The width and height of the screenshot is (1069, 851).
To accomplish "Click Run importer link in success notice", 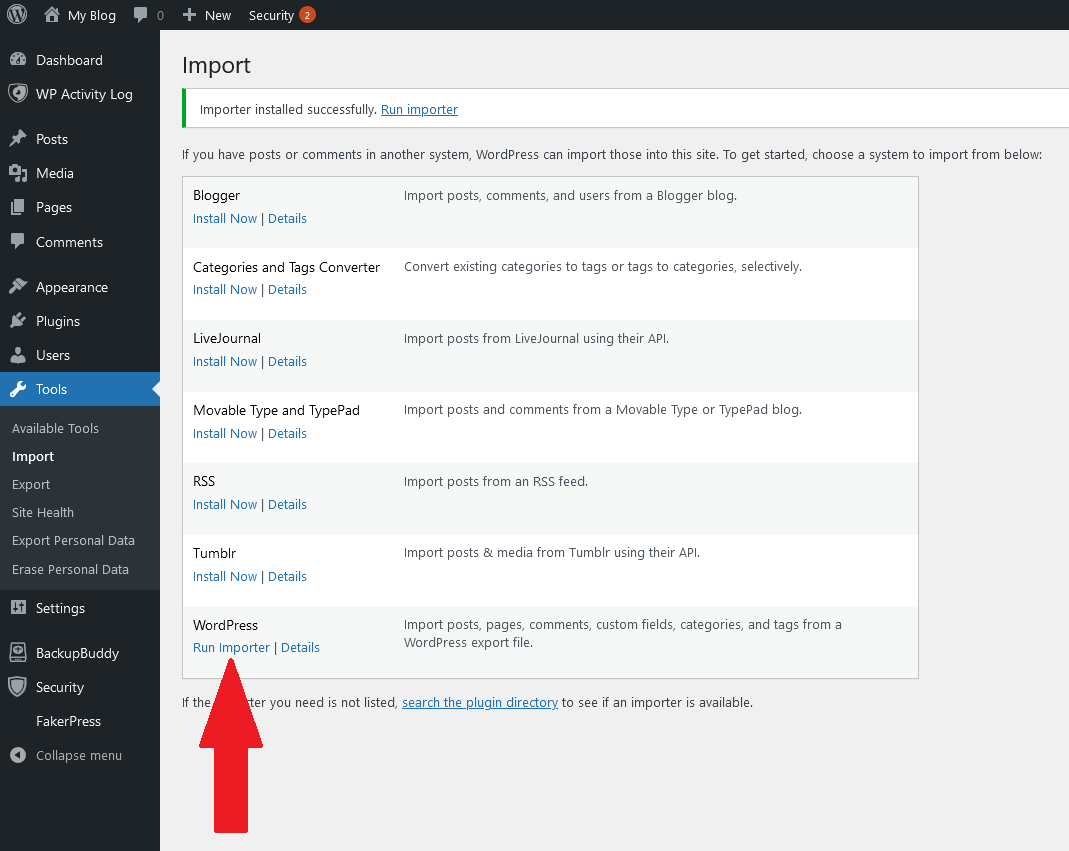I will (x=419, y=109).
